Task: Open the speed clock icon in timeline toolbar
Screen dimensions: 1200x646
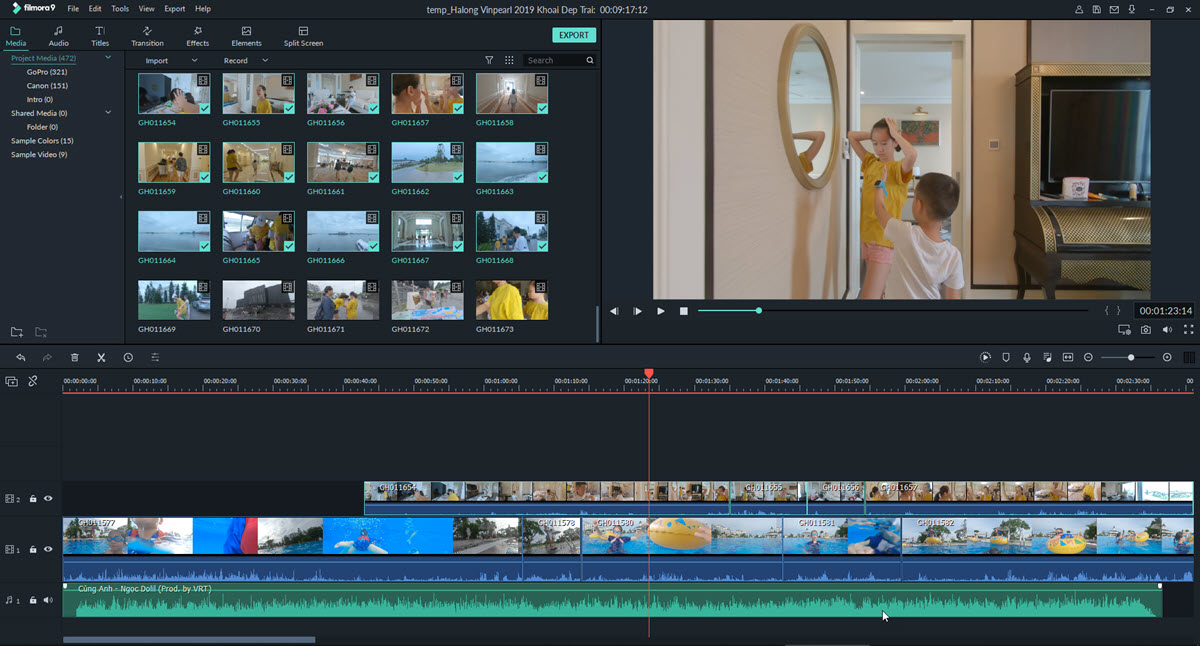Action: click(128, 357)
